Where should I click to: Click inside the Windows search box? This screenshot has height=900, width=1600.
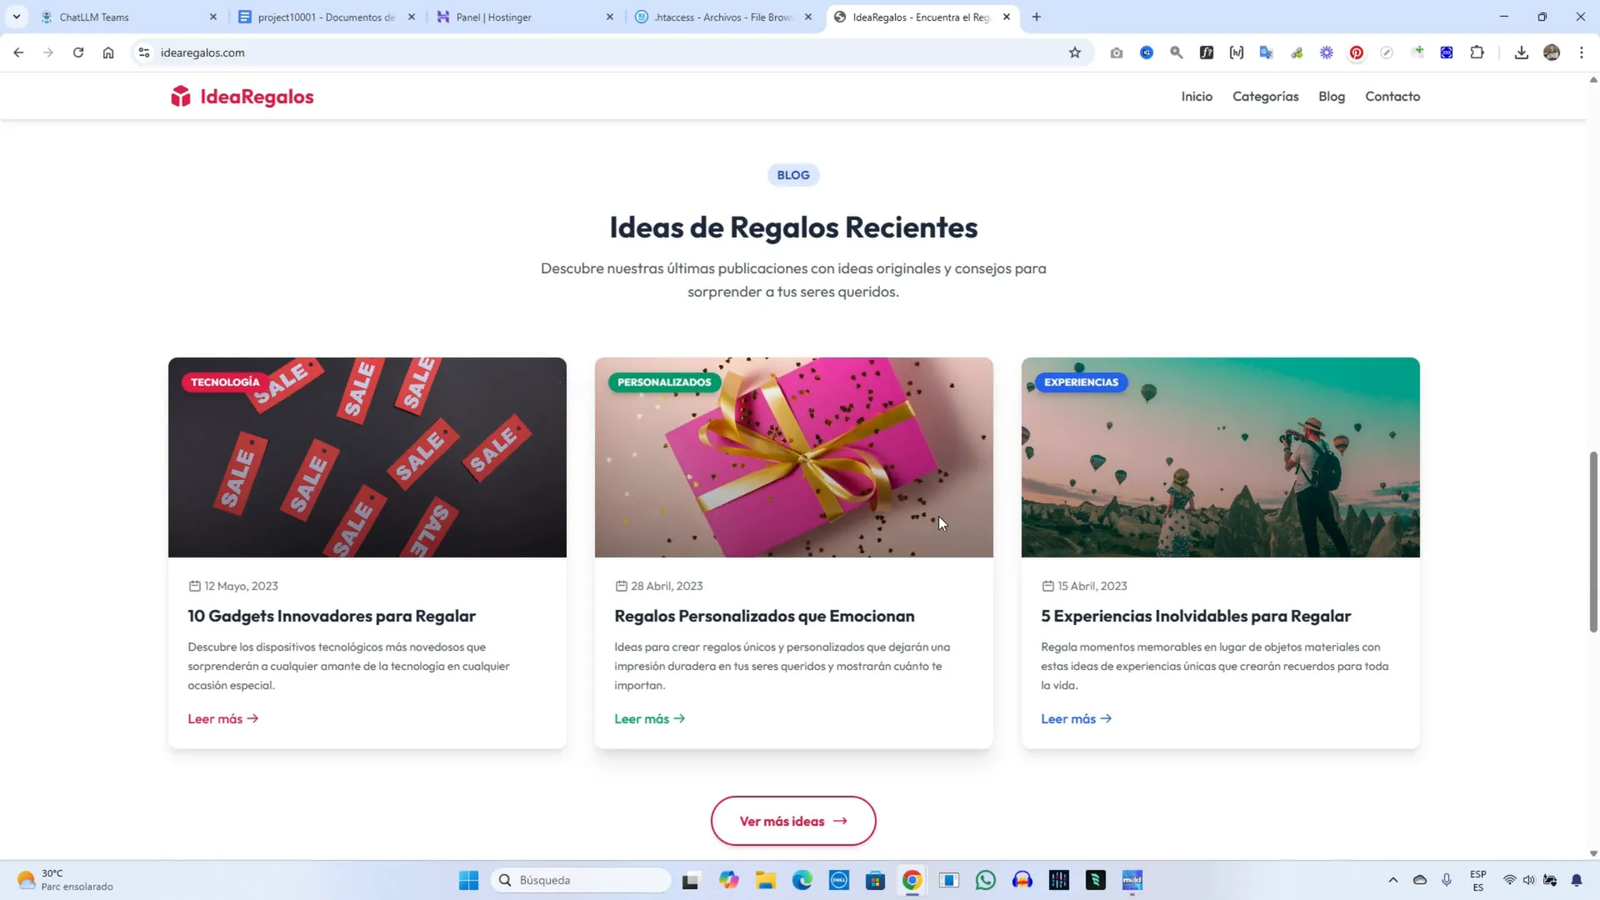580,880
